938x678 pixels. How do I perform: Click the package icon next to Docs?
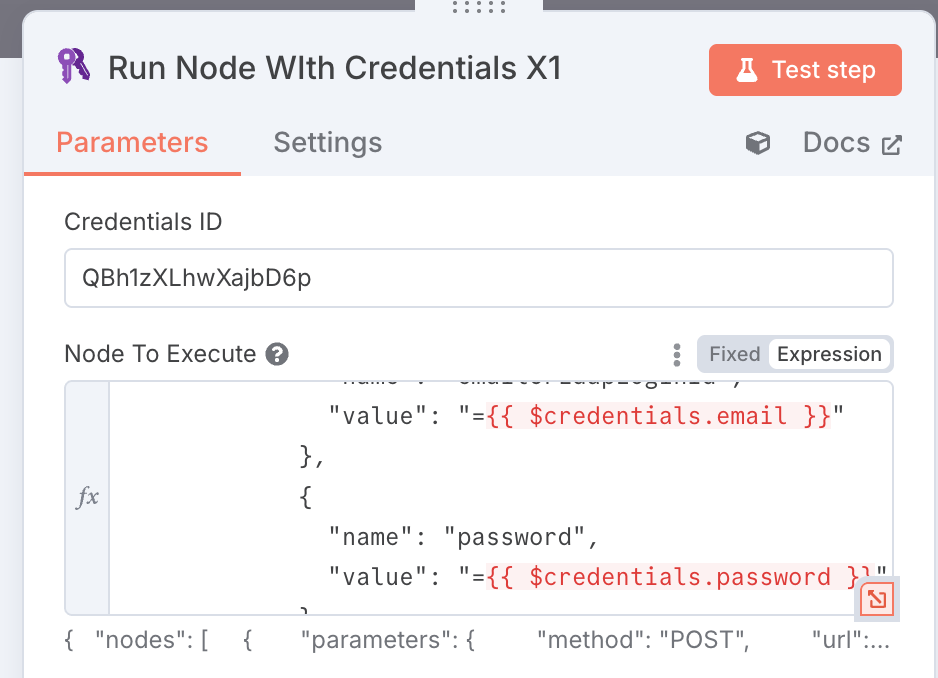point(758,143)
